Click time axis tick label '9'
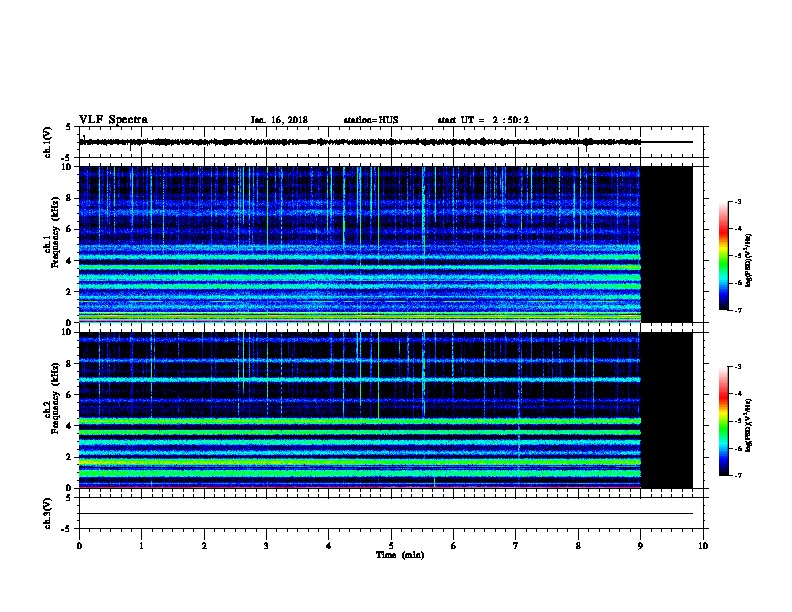 640,545
